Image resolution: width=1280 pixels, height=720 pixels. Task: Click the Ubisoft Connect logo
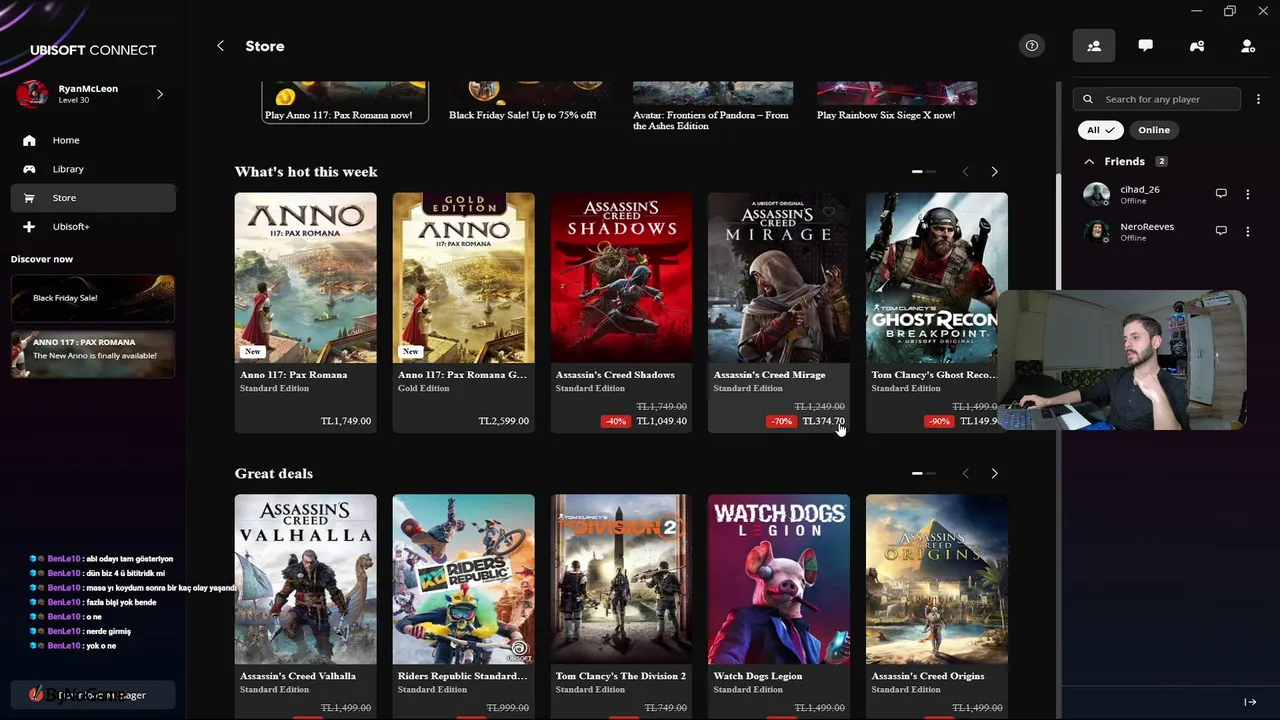(93, 50)
